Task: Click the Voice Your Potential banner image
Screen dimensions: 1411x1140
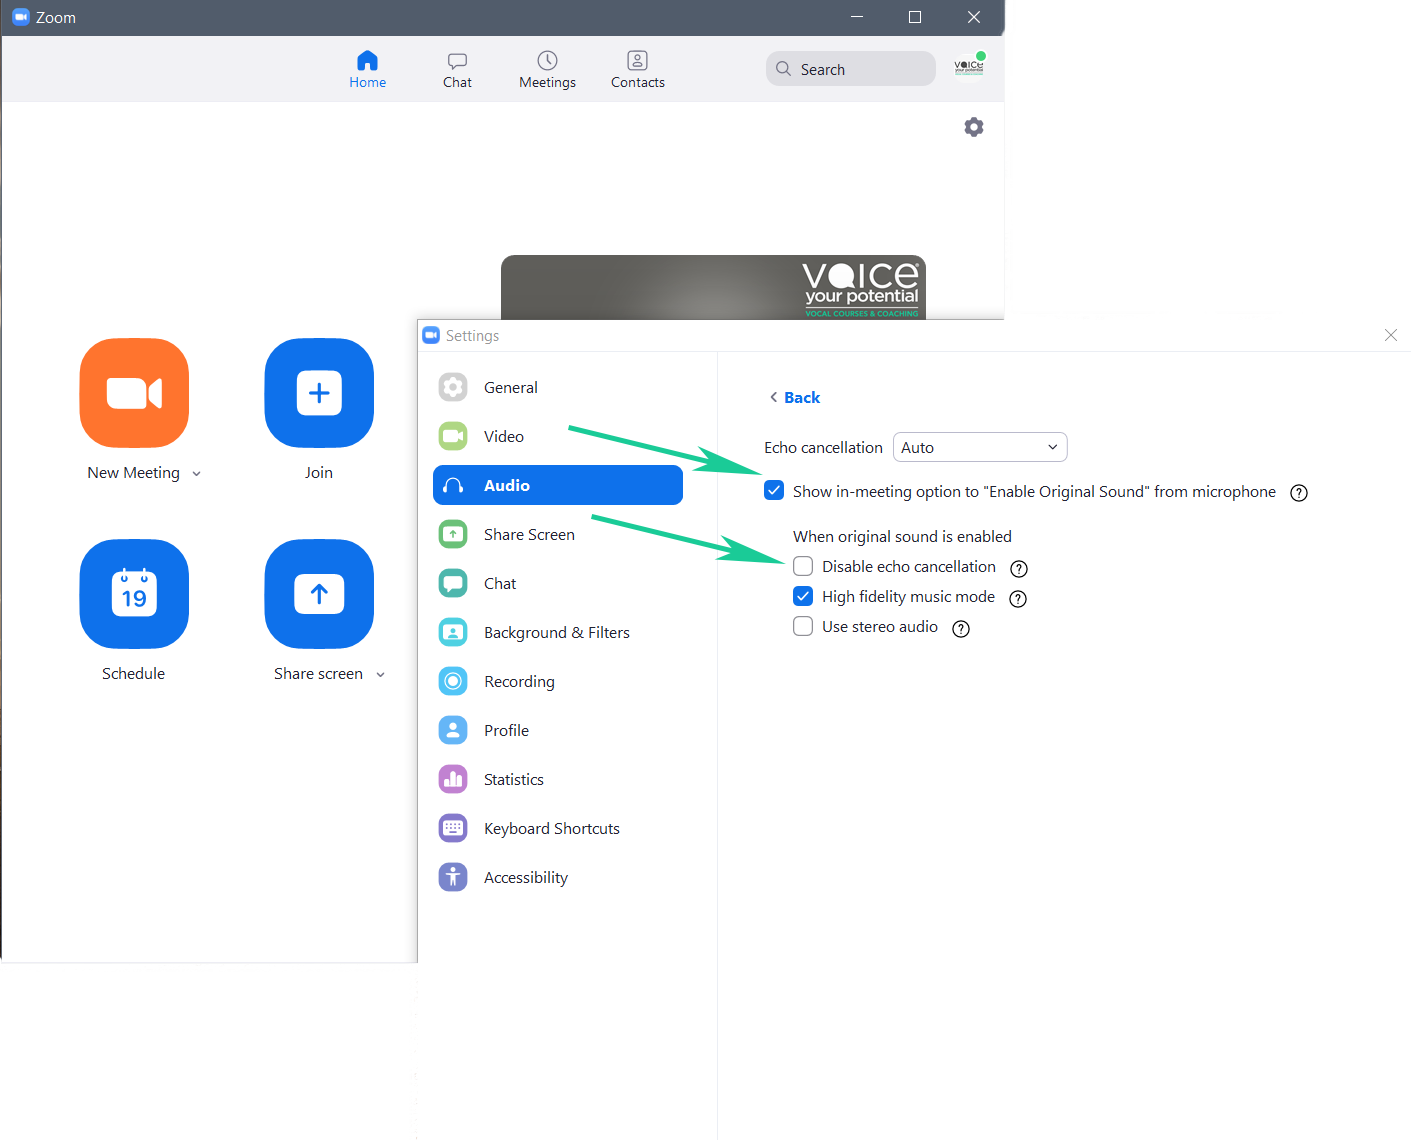Action: 713,287
